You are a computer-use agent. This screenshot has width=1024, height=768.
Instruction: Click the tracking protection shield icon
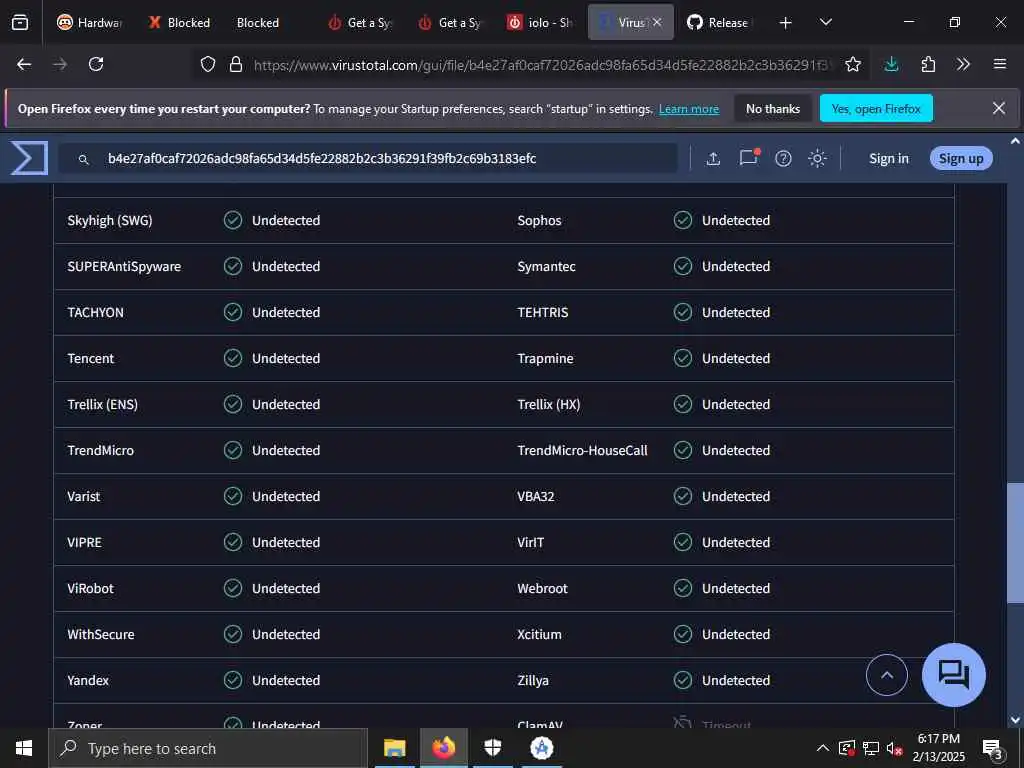click(x=208, y=64)
